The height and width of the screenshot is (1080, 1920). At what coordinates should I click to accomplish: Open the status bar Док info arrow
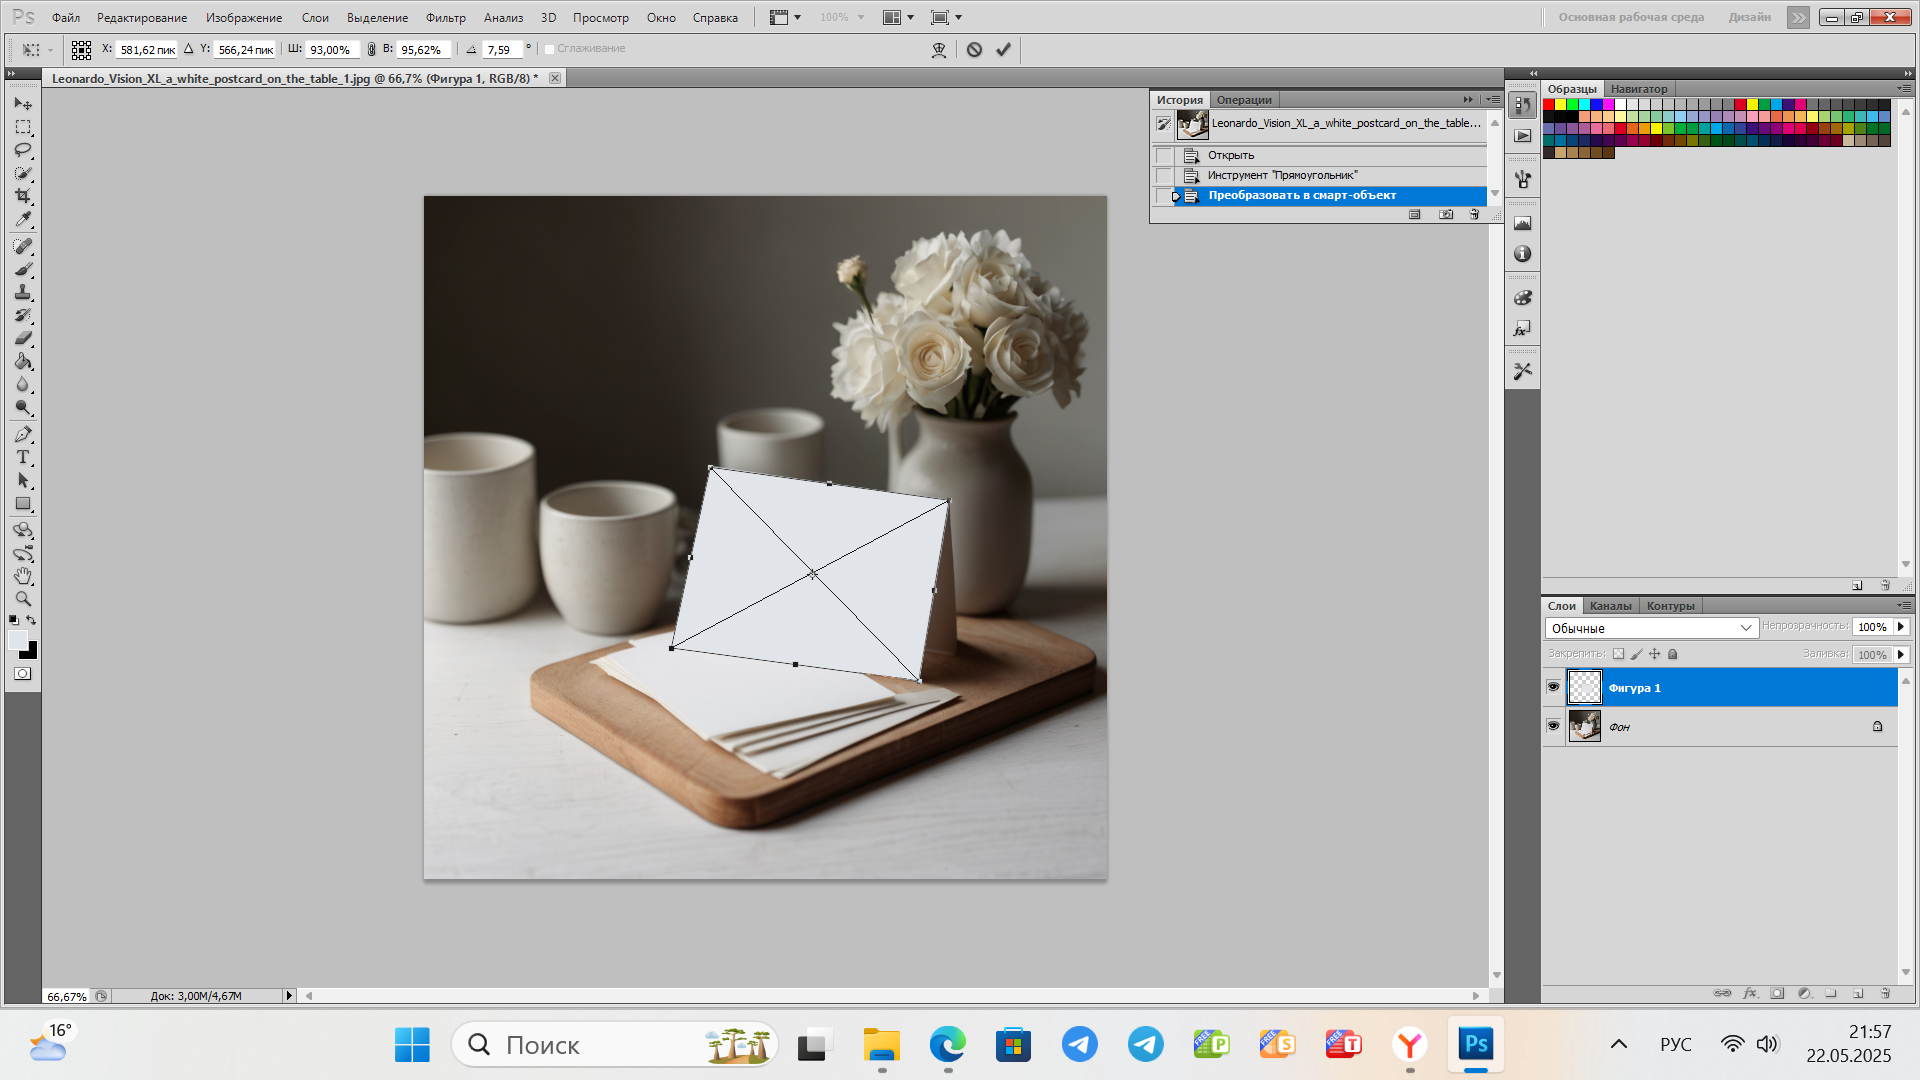pos(289,996)
